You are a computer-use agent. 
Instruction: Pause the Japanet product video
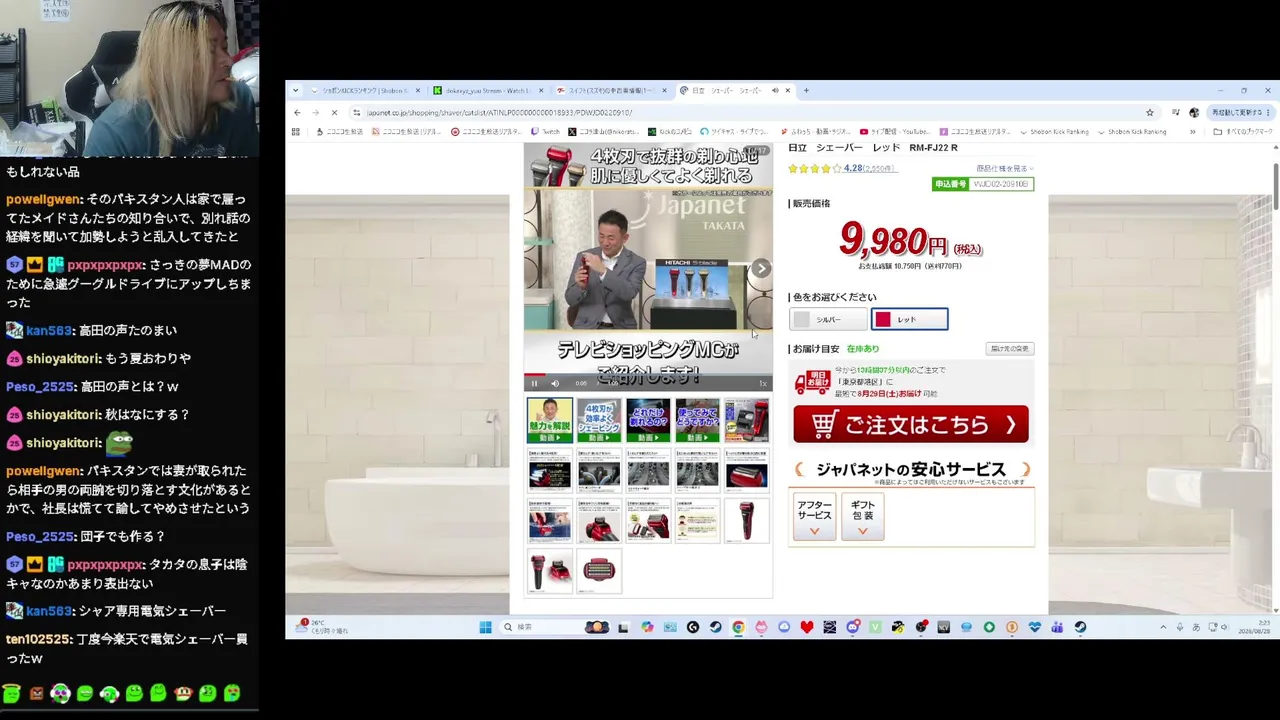point(534,383)
